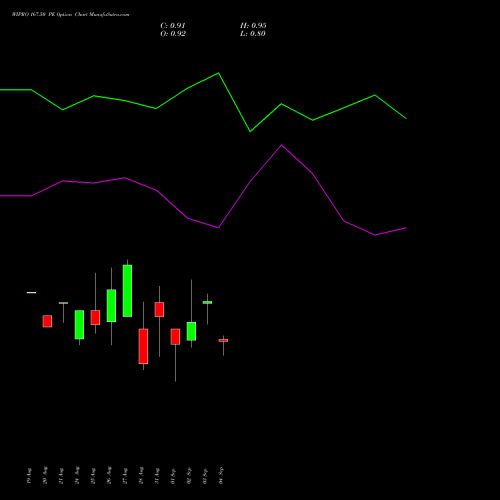Select the '04 Sep' date axis label
The height and width of the screenshot is (500, 500).
[x=221, y=475]
